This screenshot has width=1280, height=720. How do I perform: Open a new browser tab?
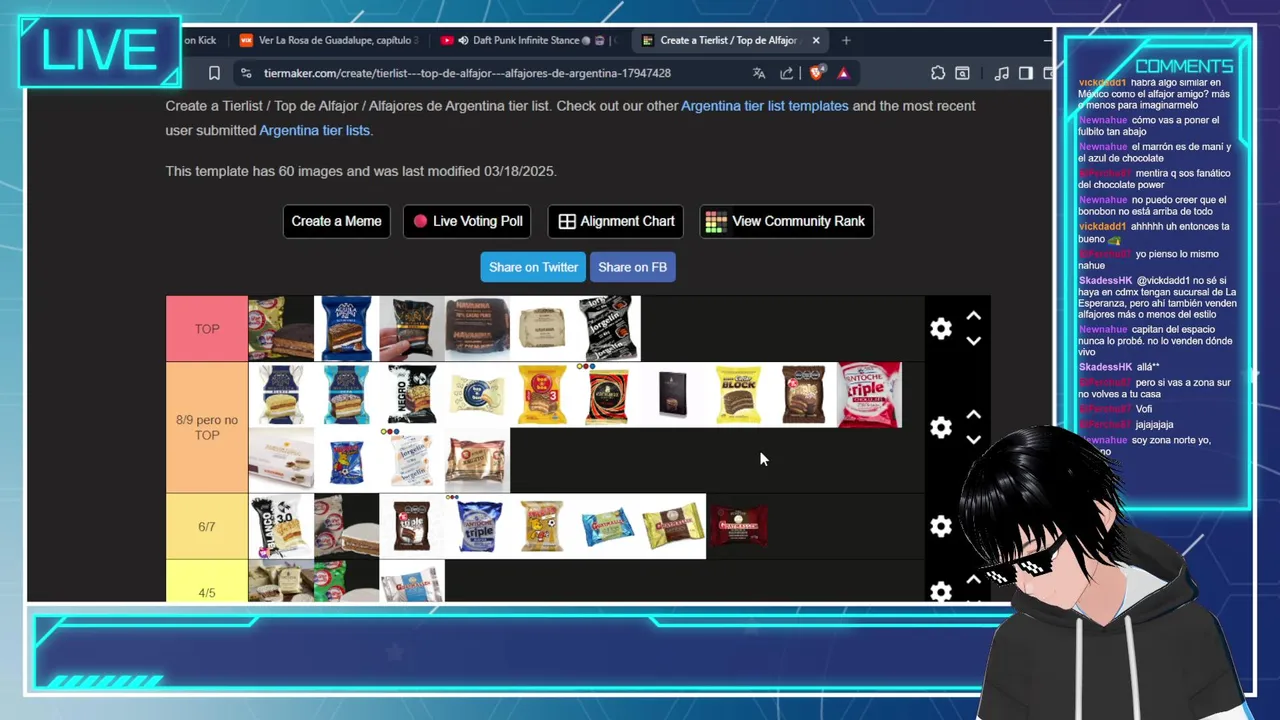[x=846, y=40]
